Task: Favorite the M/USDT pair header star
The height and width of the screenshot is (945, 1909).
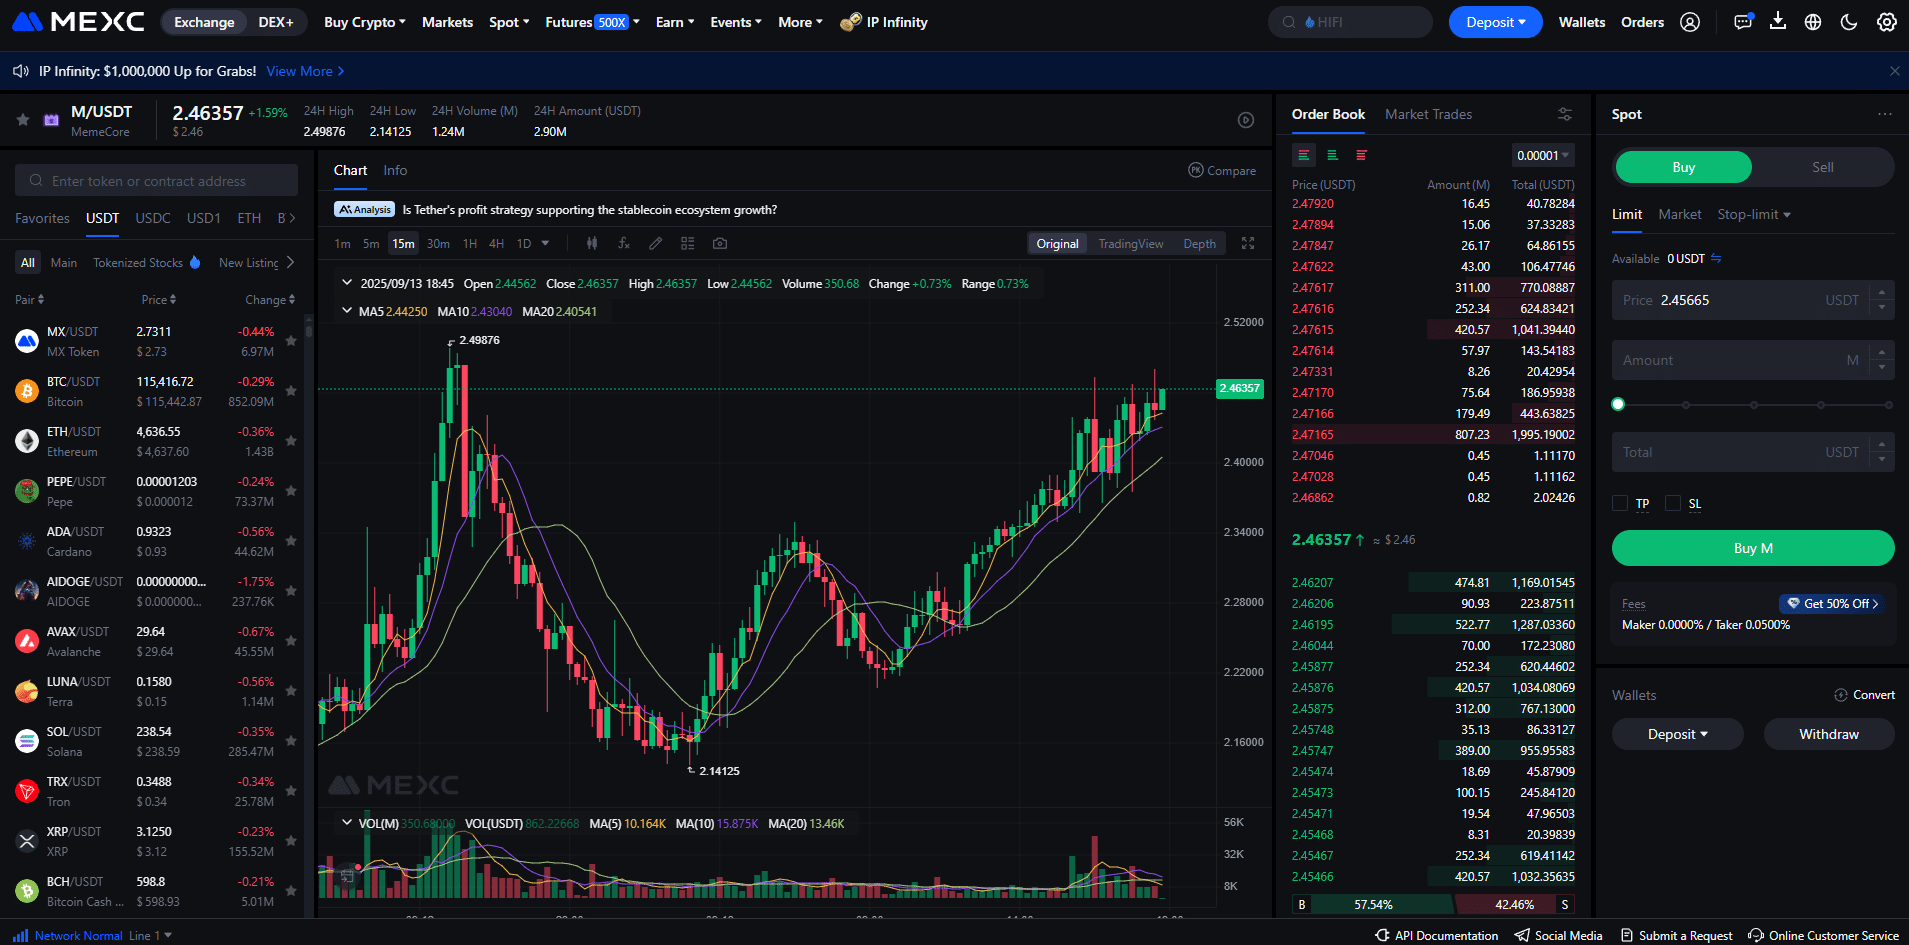Action: click(23, 120)
